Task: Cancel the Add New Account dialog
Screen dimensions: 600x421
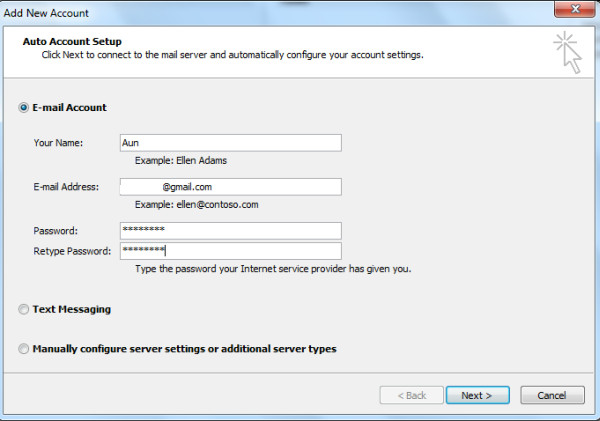Action: (552, 395)
